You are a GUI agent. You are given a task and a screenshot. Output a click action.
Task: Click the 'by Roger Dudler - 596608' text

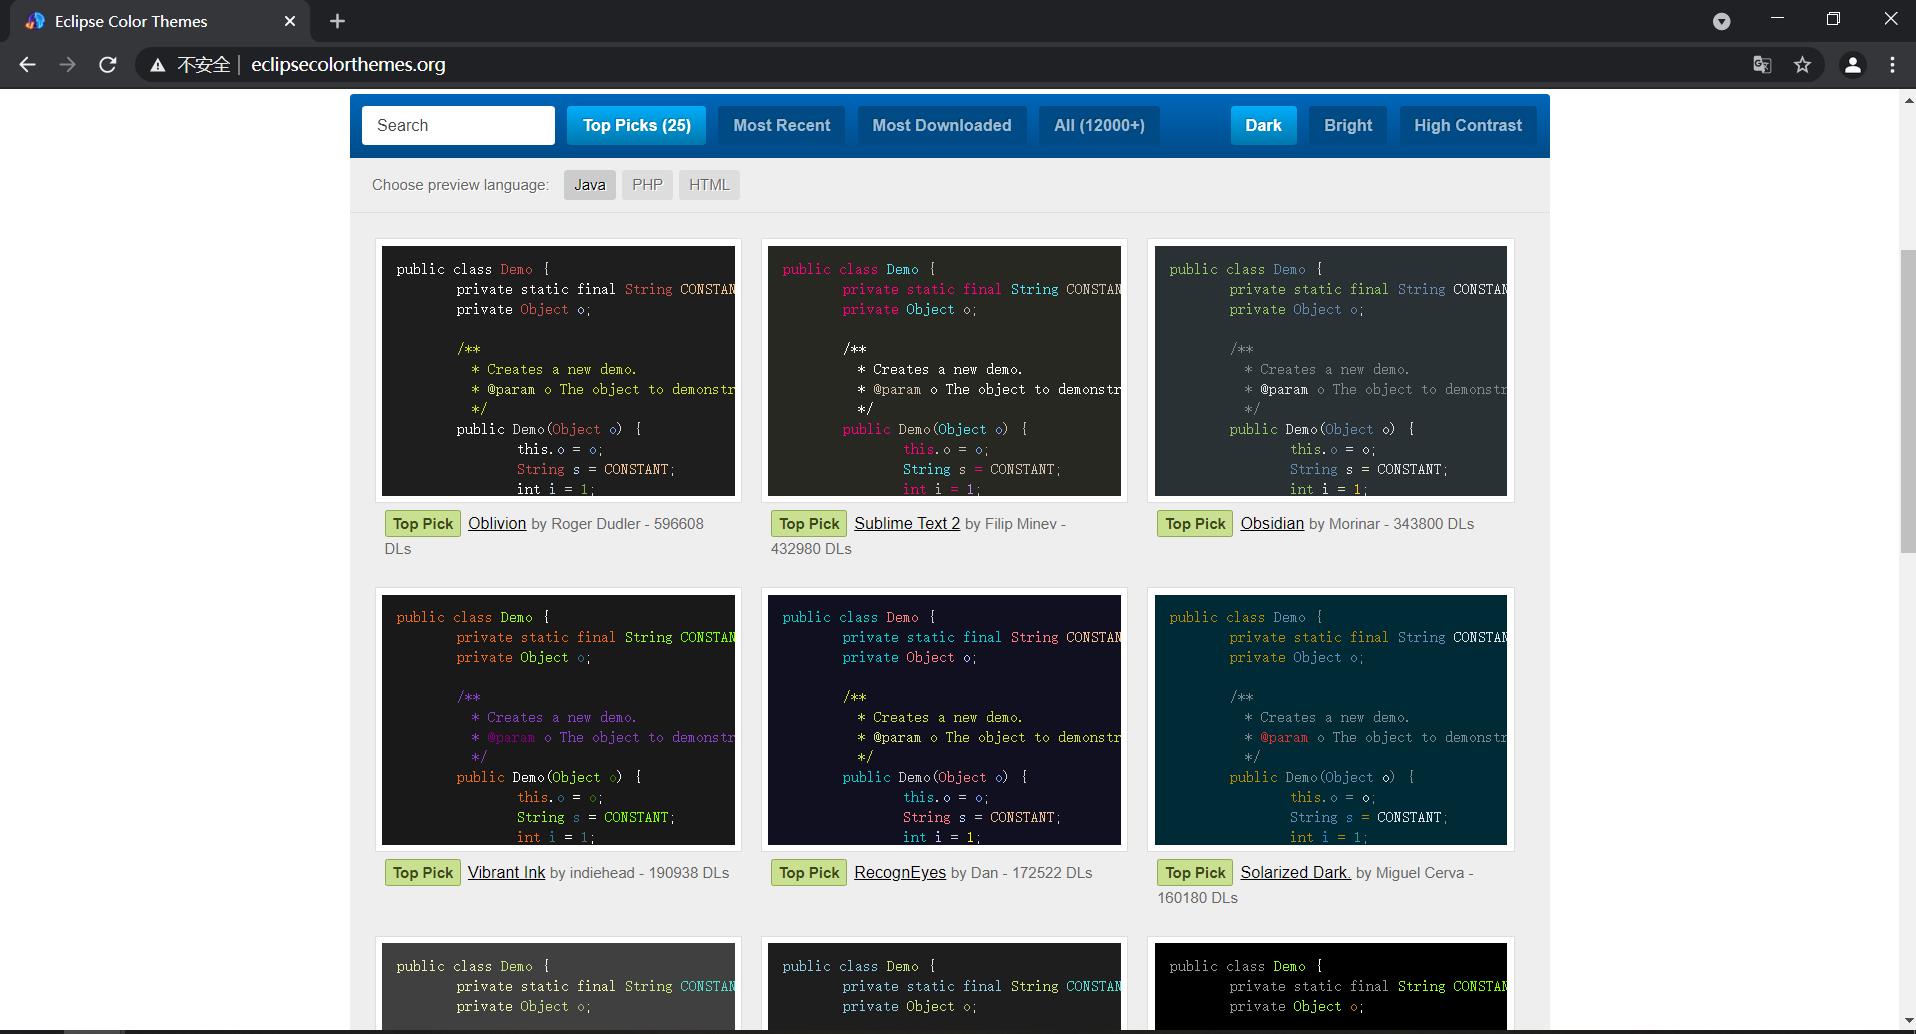[x=617, y=524]
